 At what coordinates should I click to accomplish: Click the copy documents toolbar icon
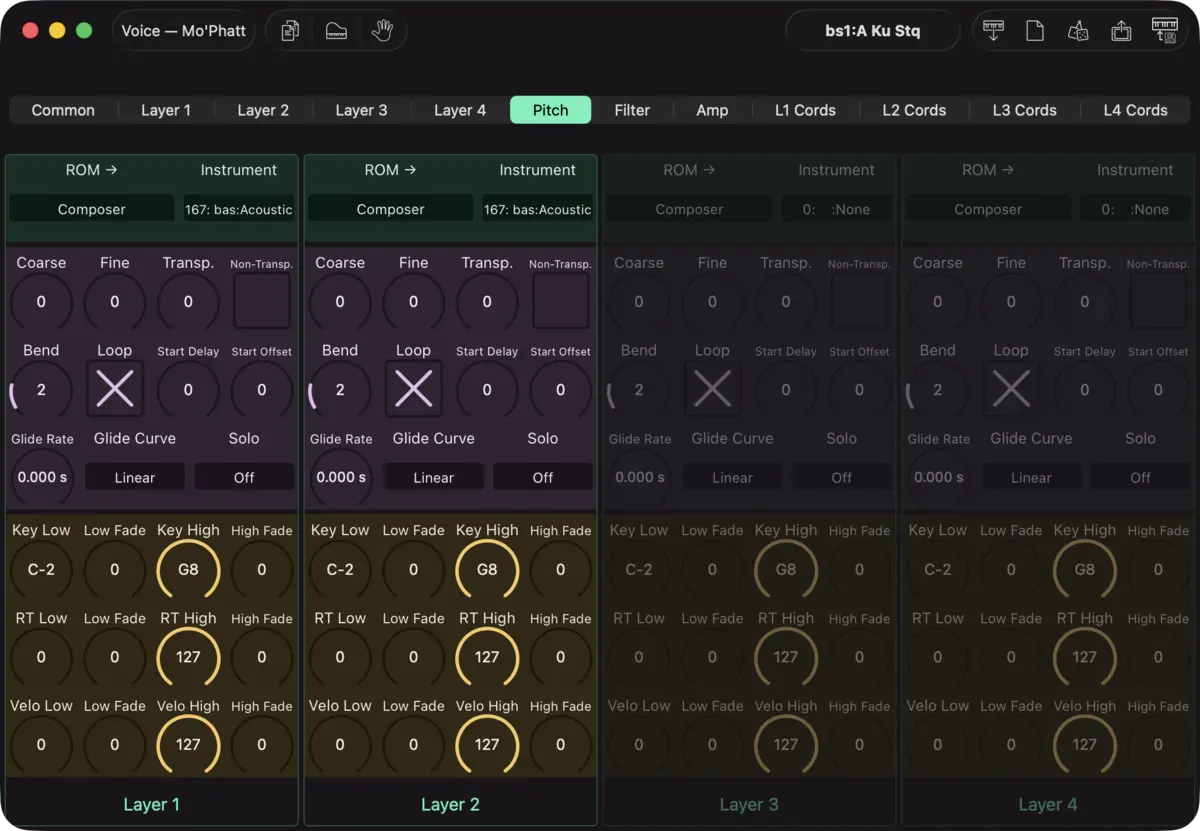tap(290, 31)
